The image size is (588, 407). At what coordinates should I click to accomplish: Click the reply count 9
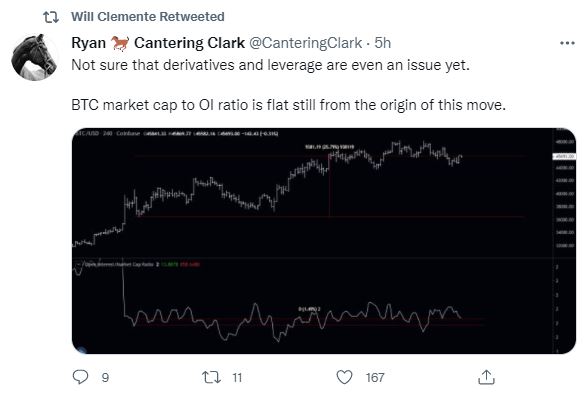coord(105,377)
